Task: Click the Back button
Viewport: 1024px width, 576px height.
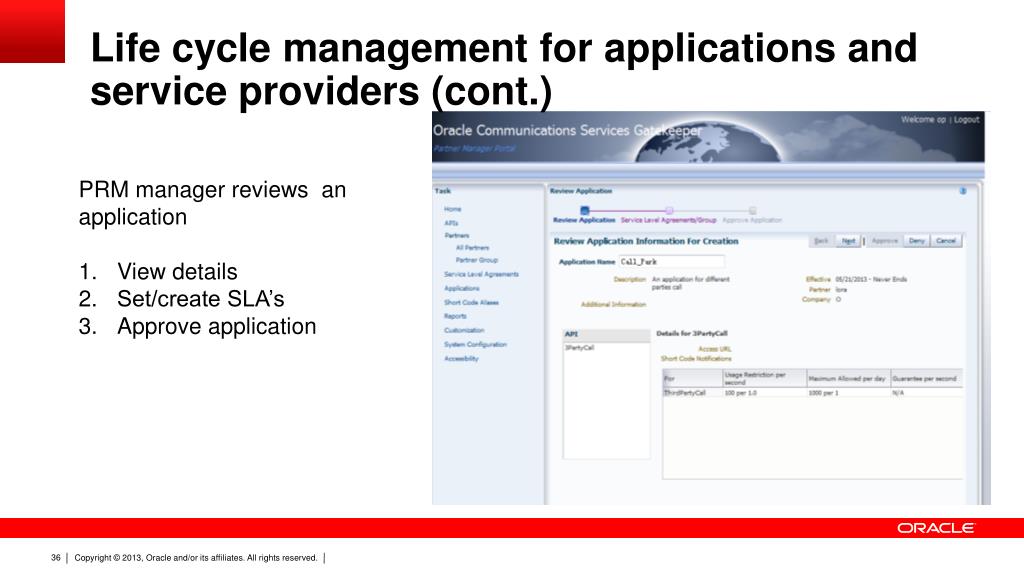Action: pos(822,241)
